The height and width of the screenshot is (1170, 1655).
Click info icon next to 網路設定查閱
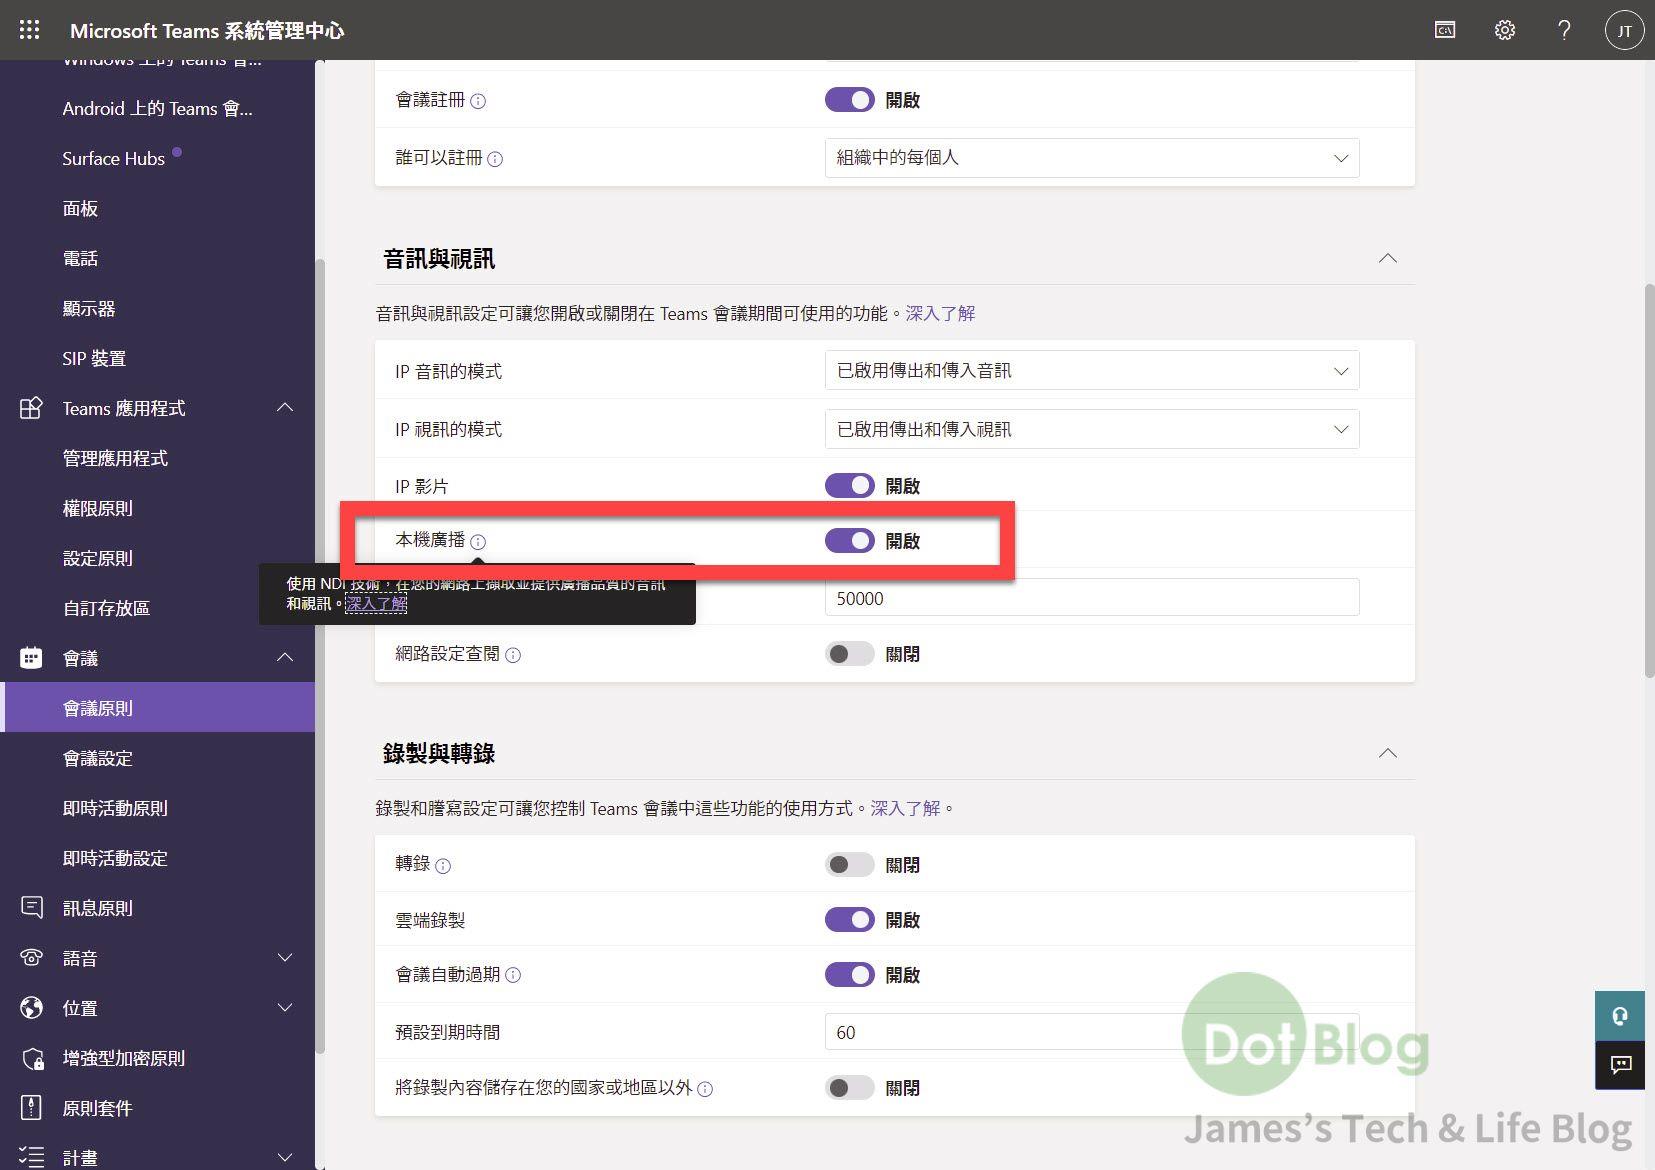click(x=513, y=655)
